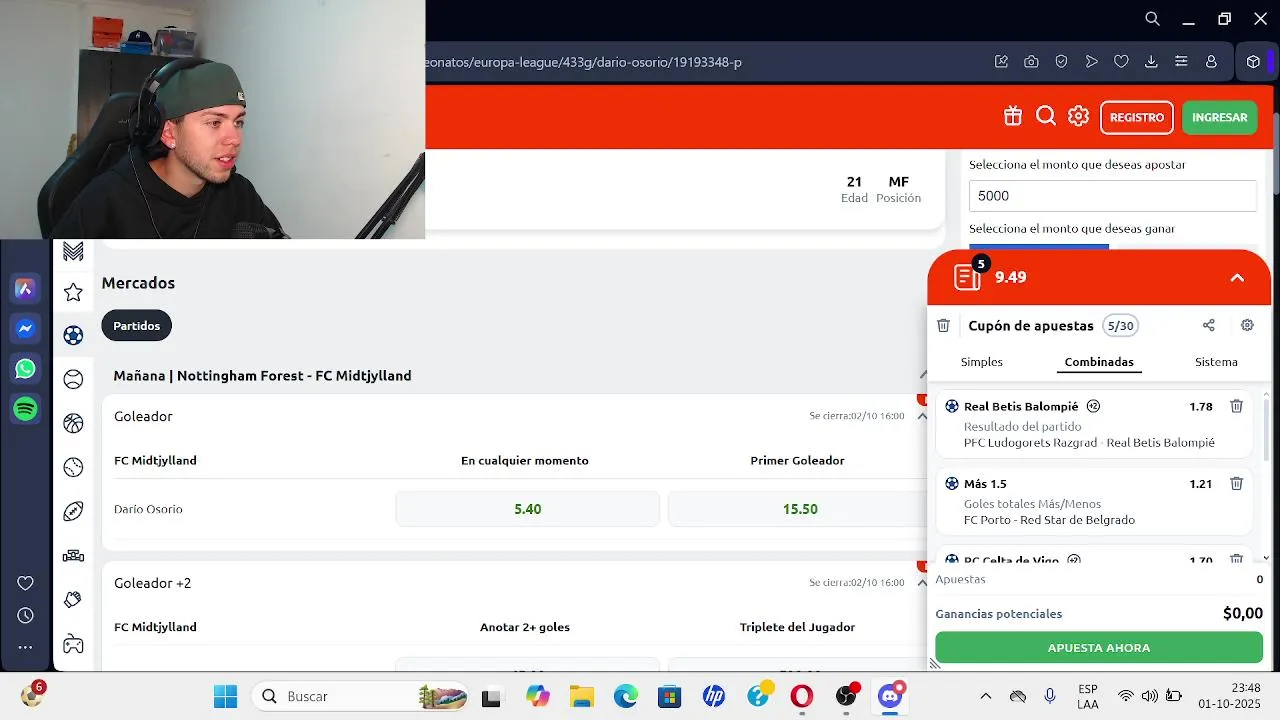The height and width of the screenshot is (720, 1280).
Task: Open File Explorer from taskbar
Action: tap(581, 696)
